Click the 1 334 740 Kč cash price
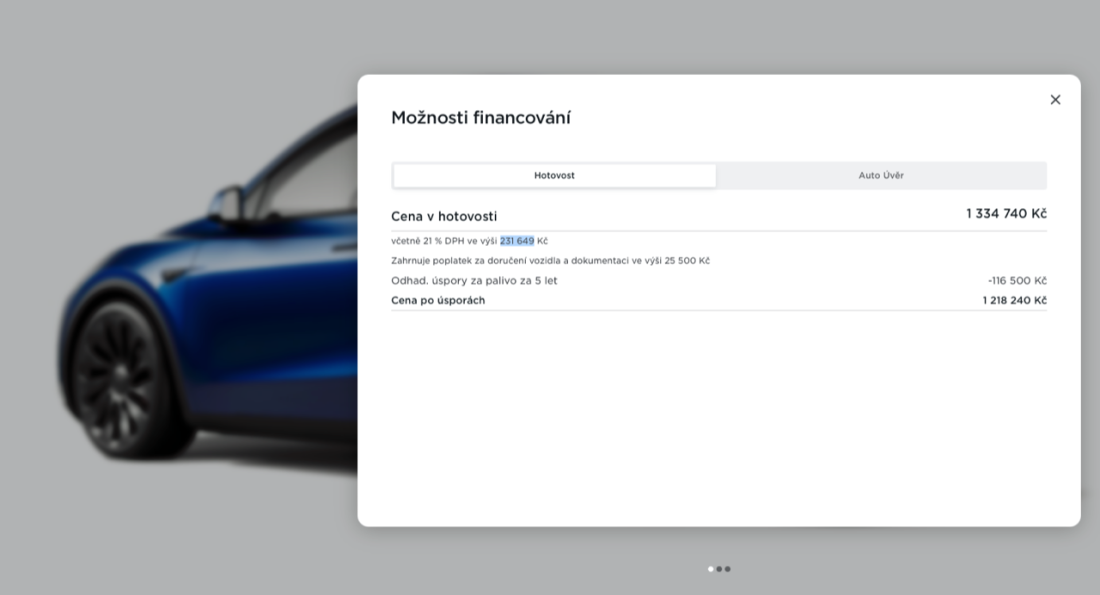1100x595 pixels. pos(1005,214)
